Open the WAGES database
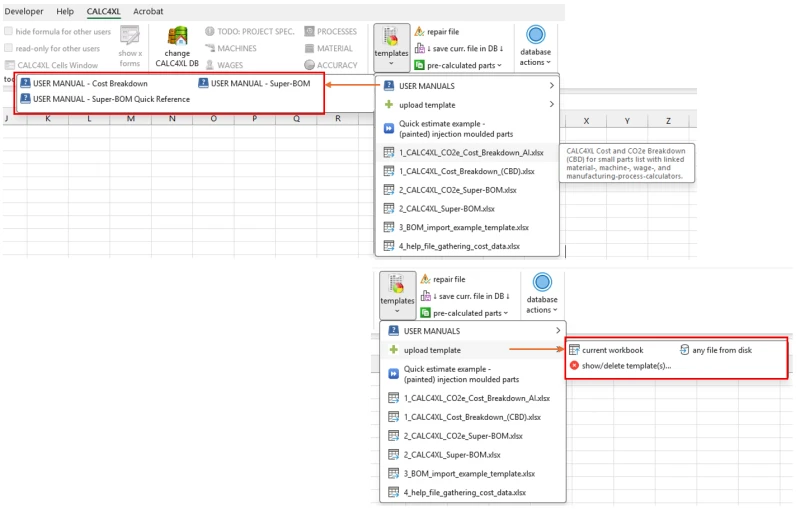 [x=223, y=65]
